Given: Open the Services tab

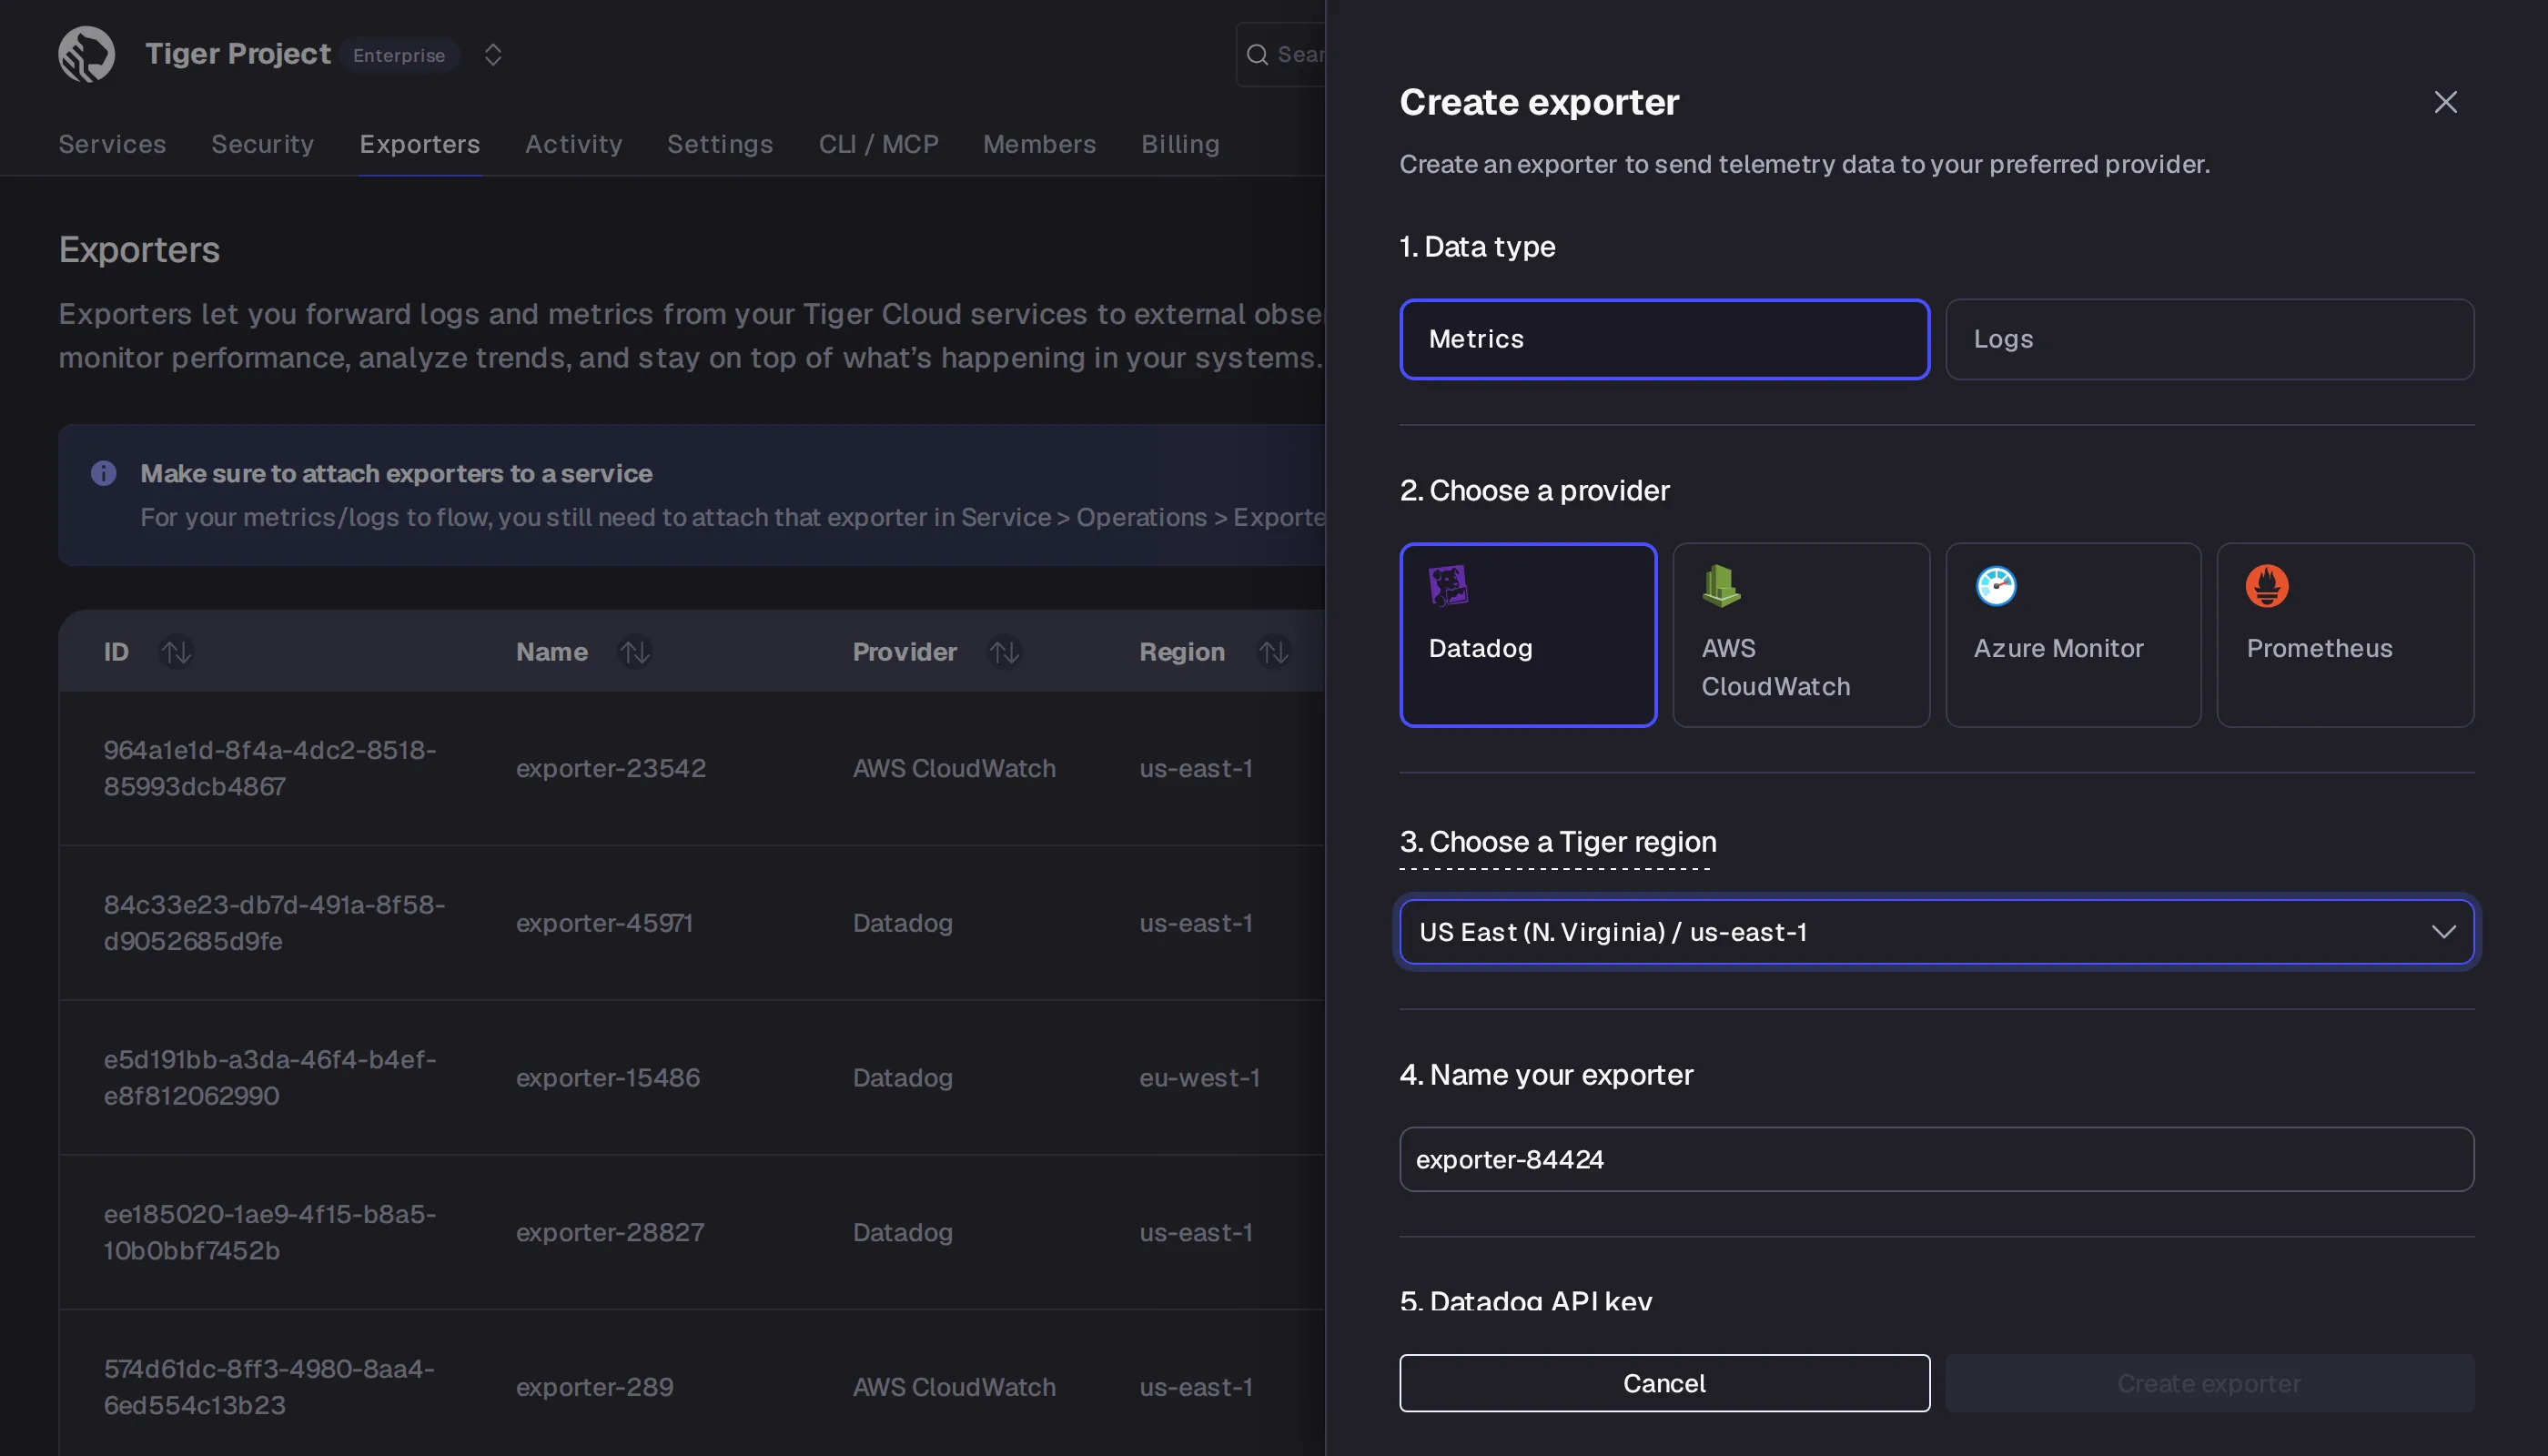Looking at the screenshot, I should 112,144.
